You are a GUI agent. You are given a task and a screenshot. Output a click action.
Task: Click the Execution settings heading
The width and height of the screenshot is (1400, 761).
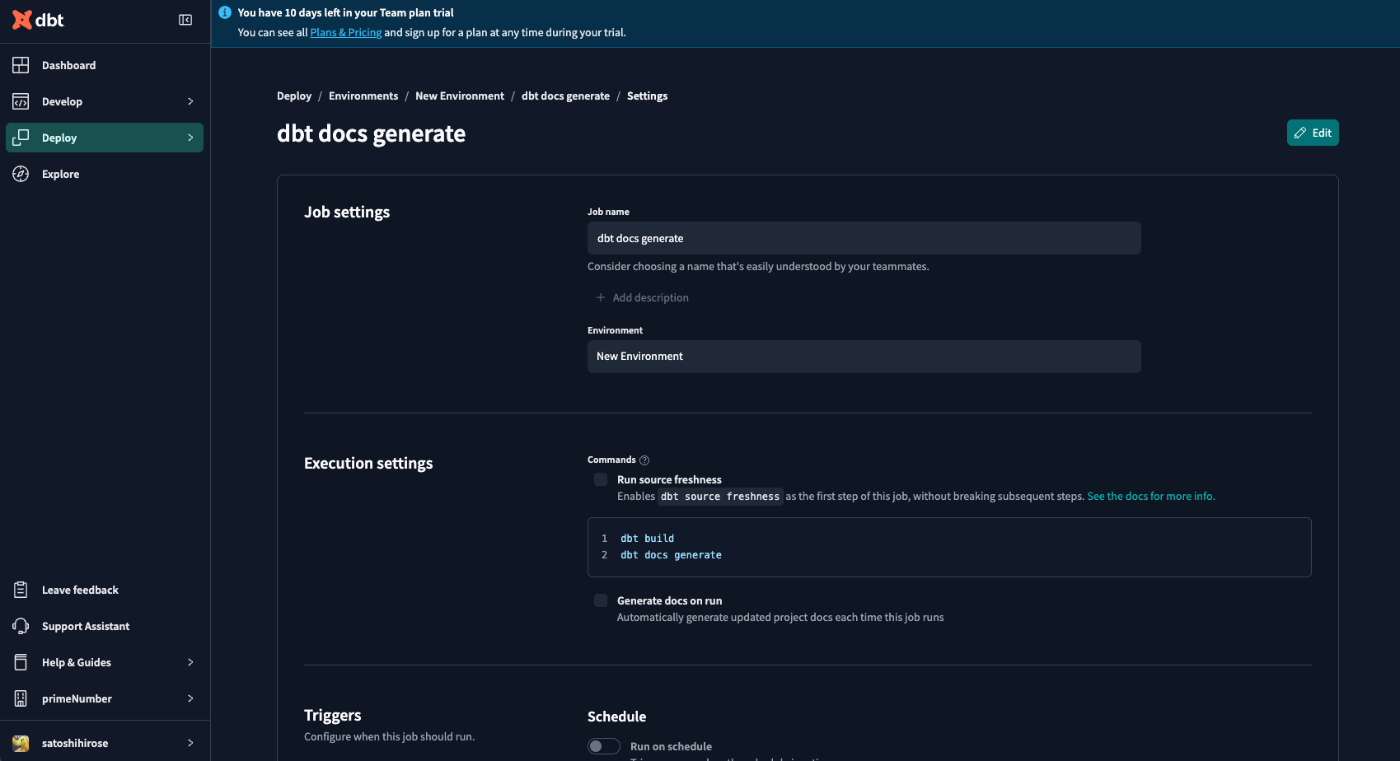pyautogui.click(x=368, y=463)
